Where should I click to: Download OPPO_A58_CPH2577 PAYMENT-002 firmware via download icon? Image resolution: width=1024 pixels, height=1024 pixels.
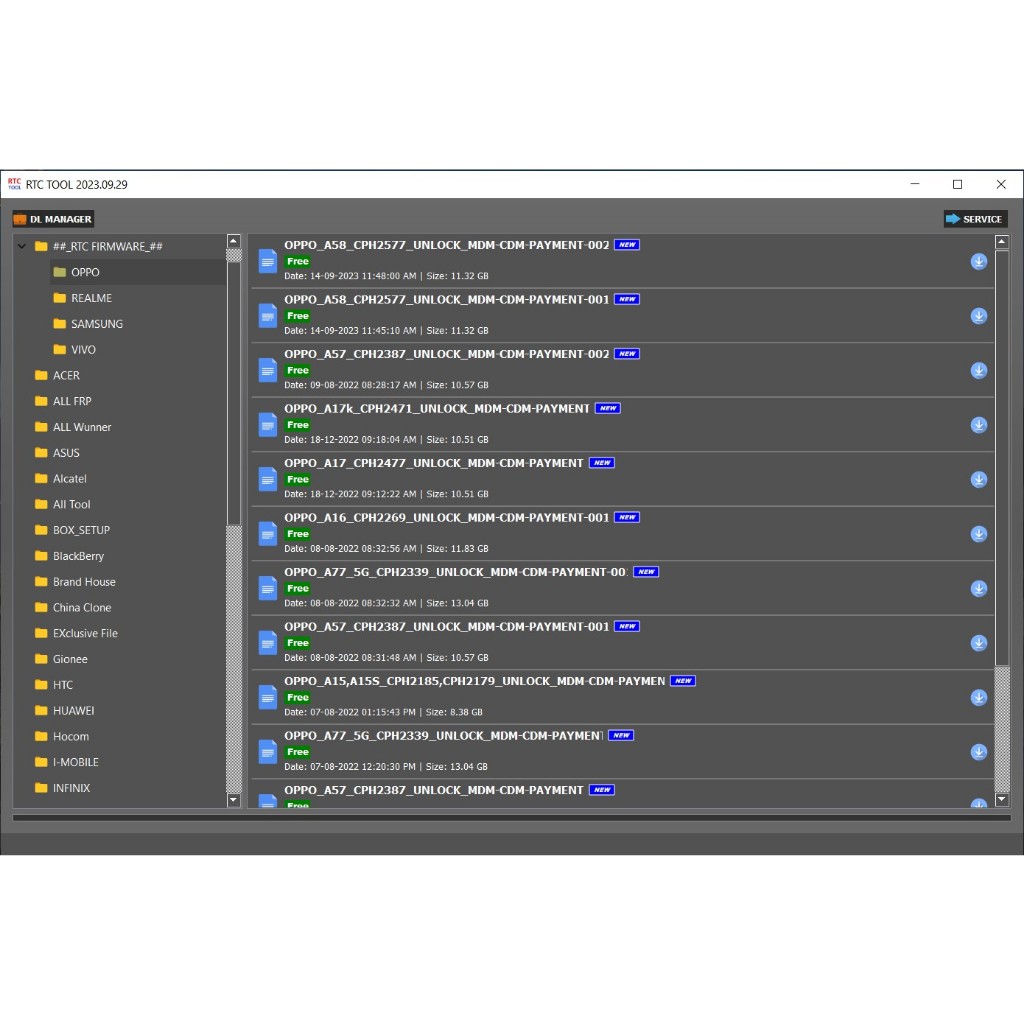pyautogui.click(x=978, y=262)
